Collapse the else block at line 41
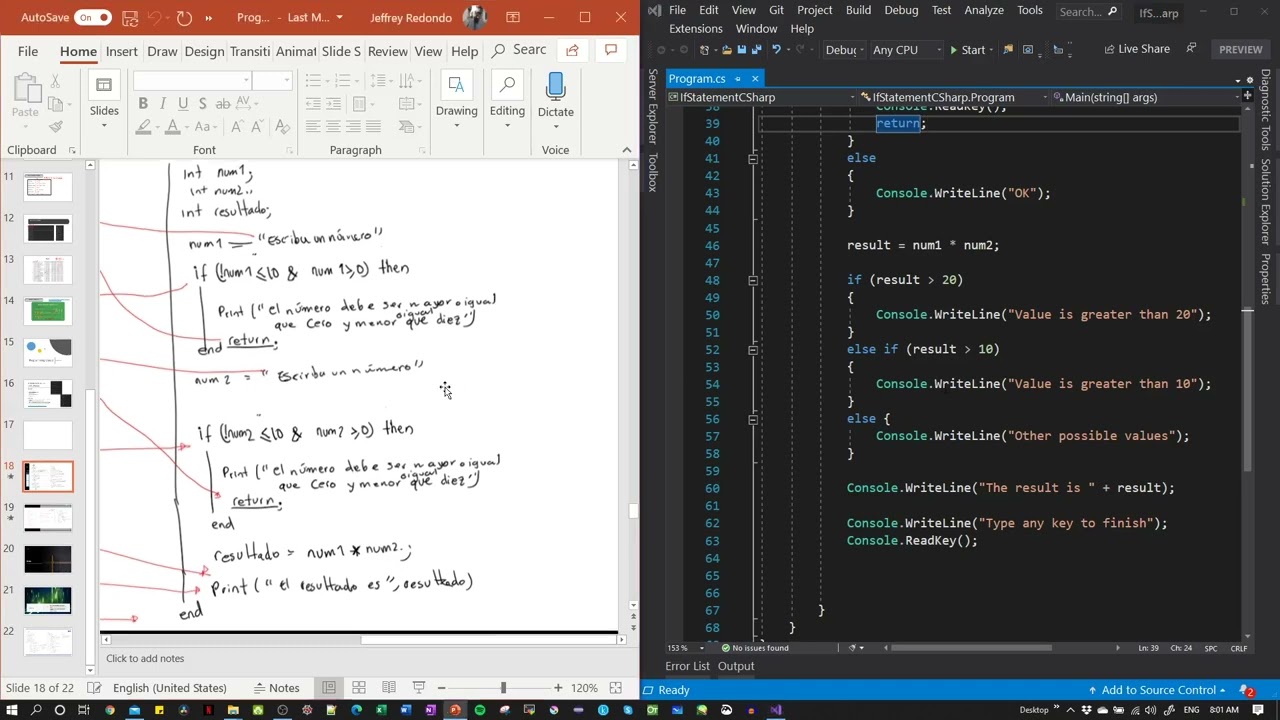 click(753, 158)
